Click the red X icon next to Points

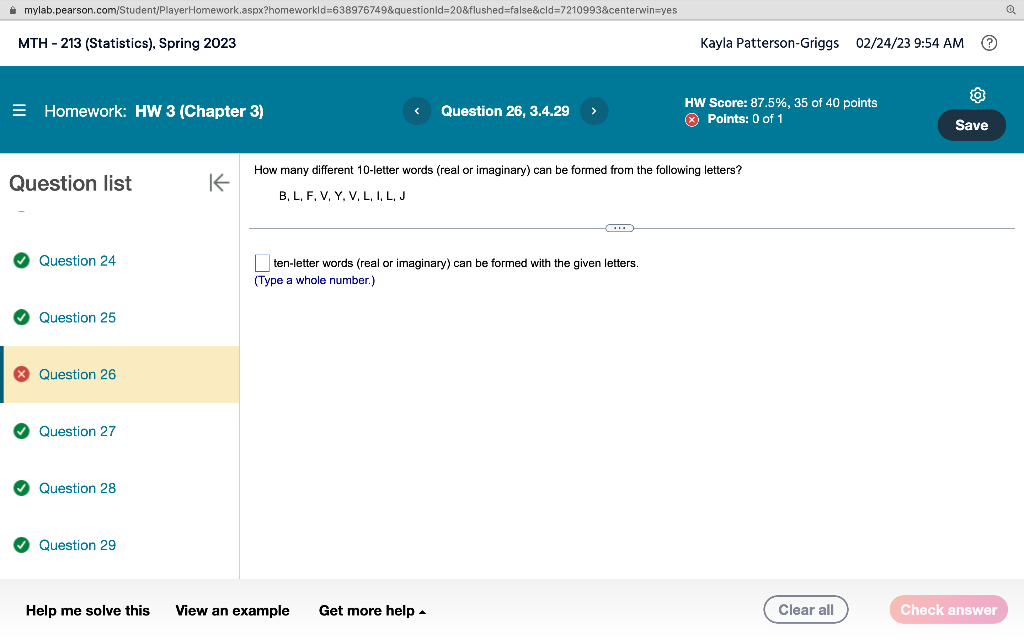(x=690, y=119)
